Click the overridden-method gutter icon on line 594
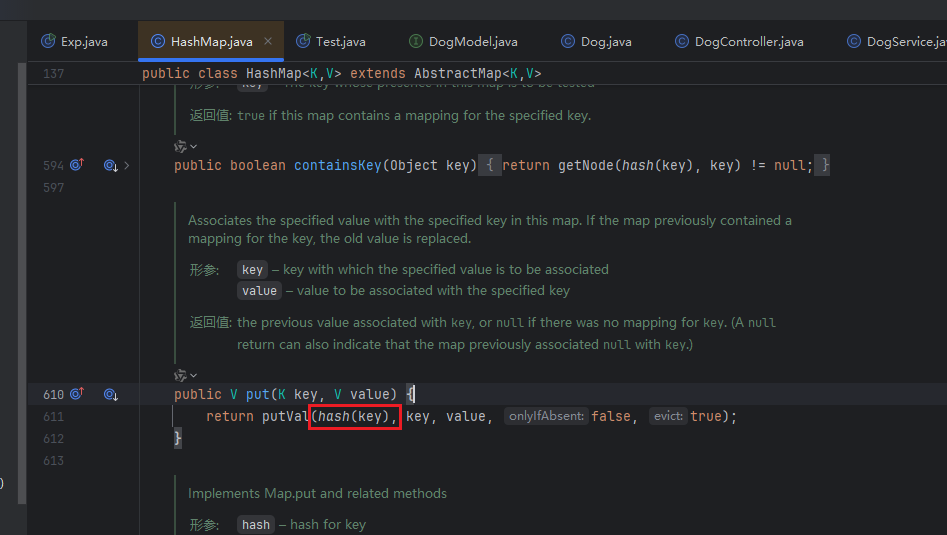This screenshot has width=947, height=535. (111, 165)
